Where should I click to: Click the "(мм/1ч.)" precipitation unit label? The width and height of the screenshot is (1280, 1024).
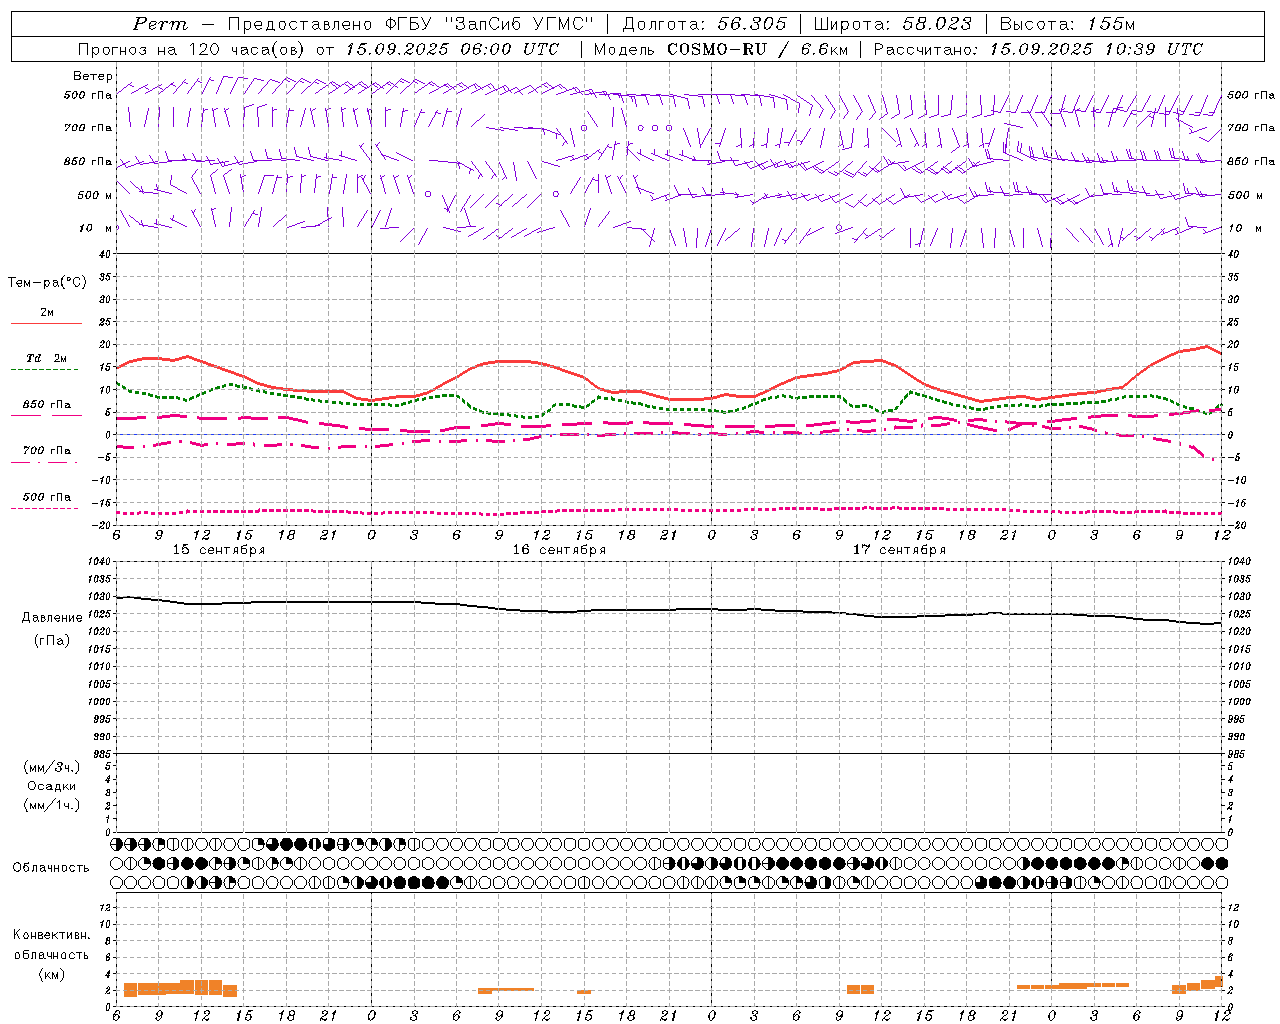(52, 805)
